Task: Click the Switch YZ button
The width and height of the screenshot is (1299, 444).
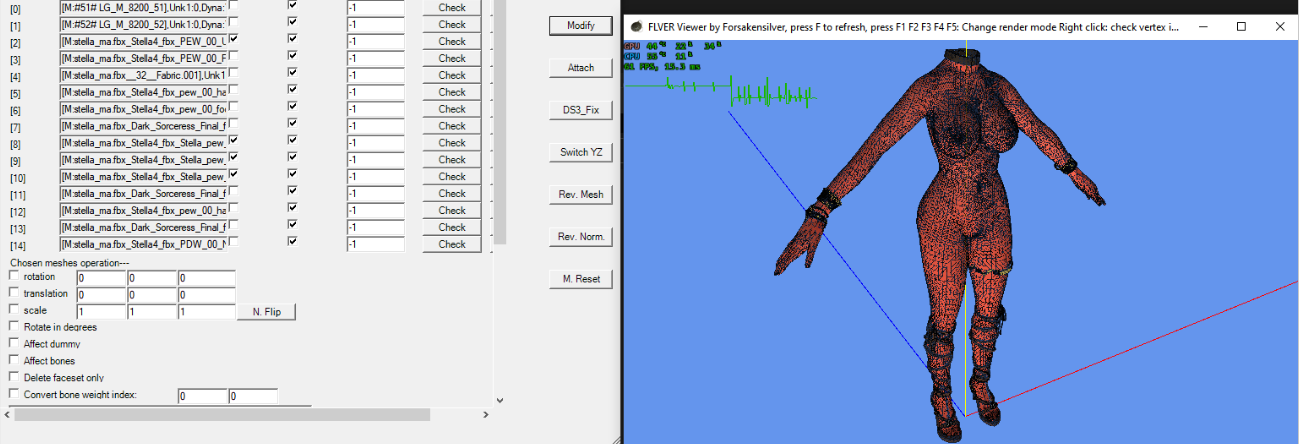Action: coord(580,152)
